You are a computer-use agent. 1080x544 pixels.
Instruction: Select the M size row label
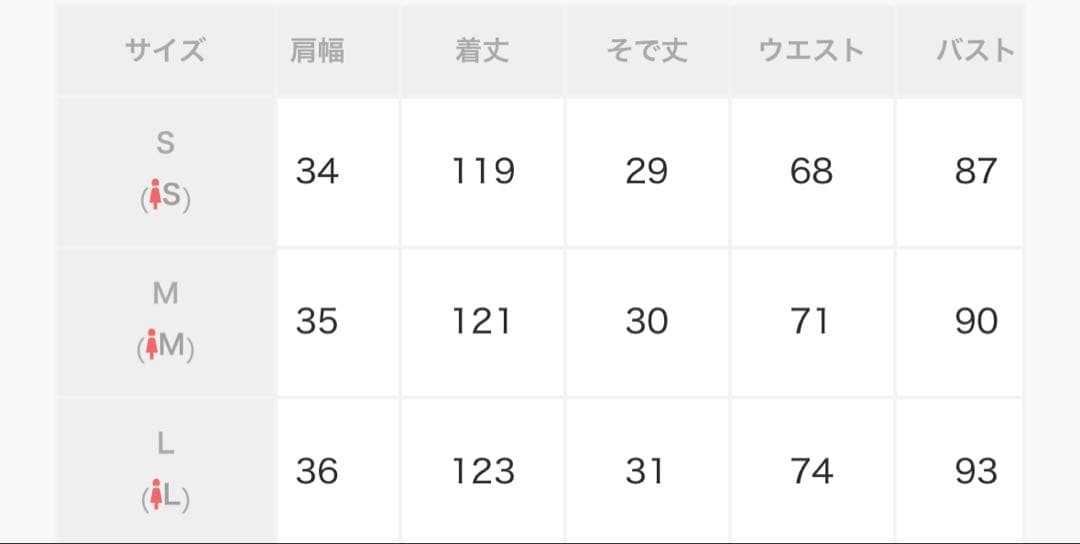pyautogui.click(x=165, y=294)
